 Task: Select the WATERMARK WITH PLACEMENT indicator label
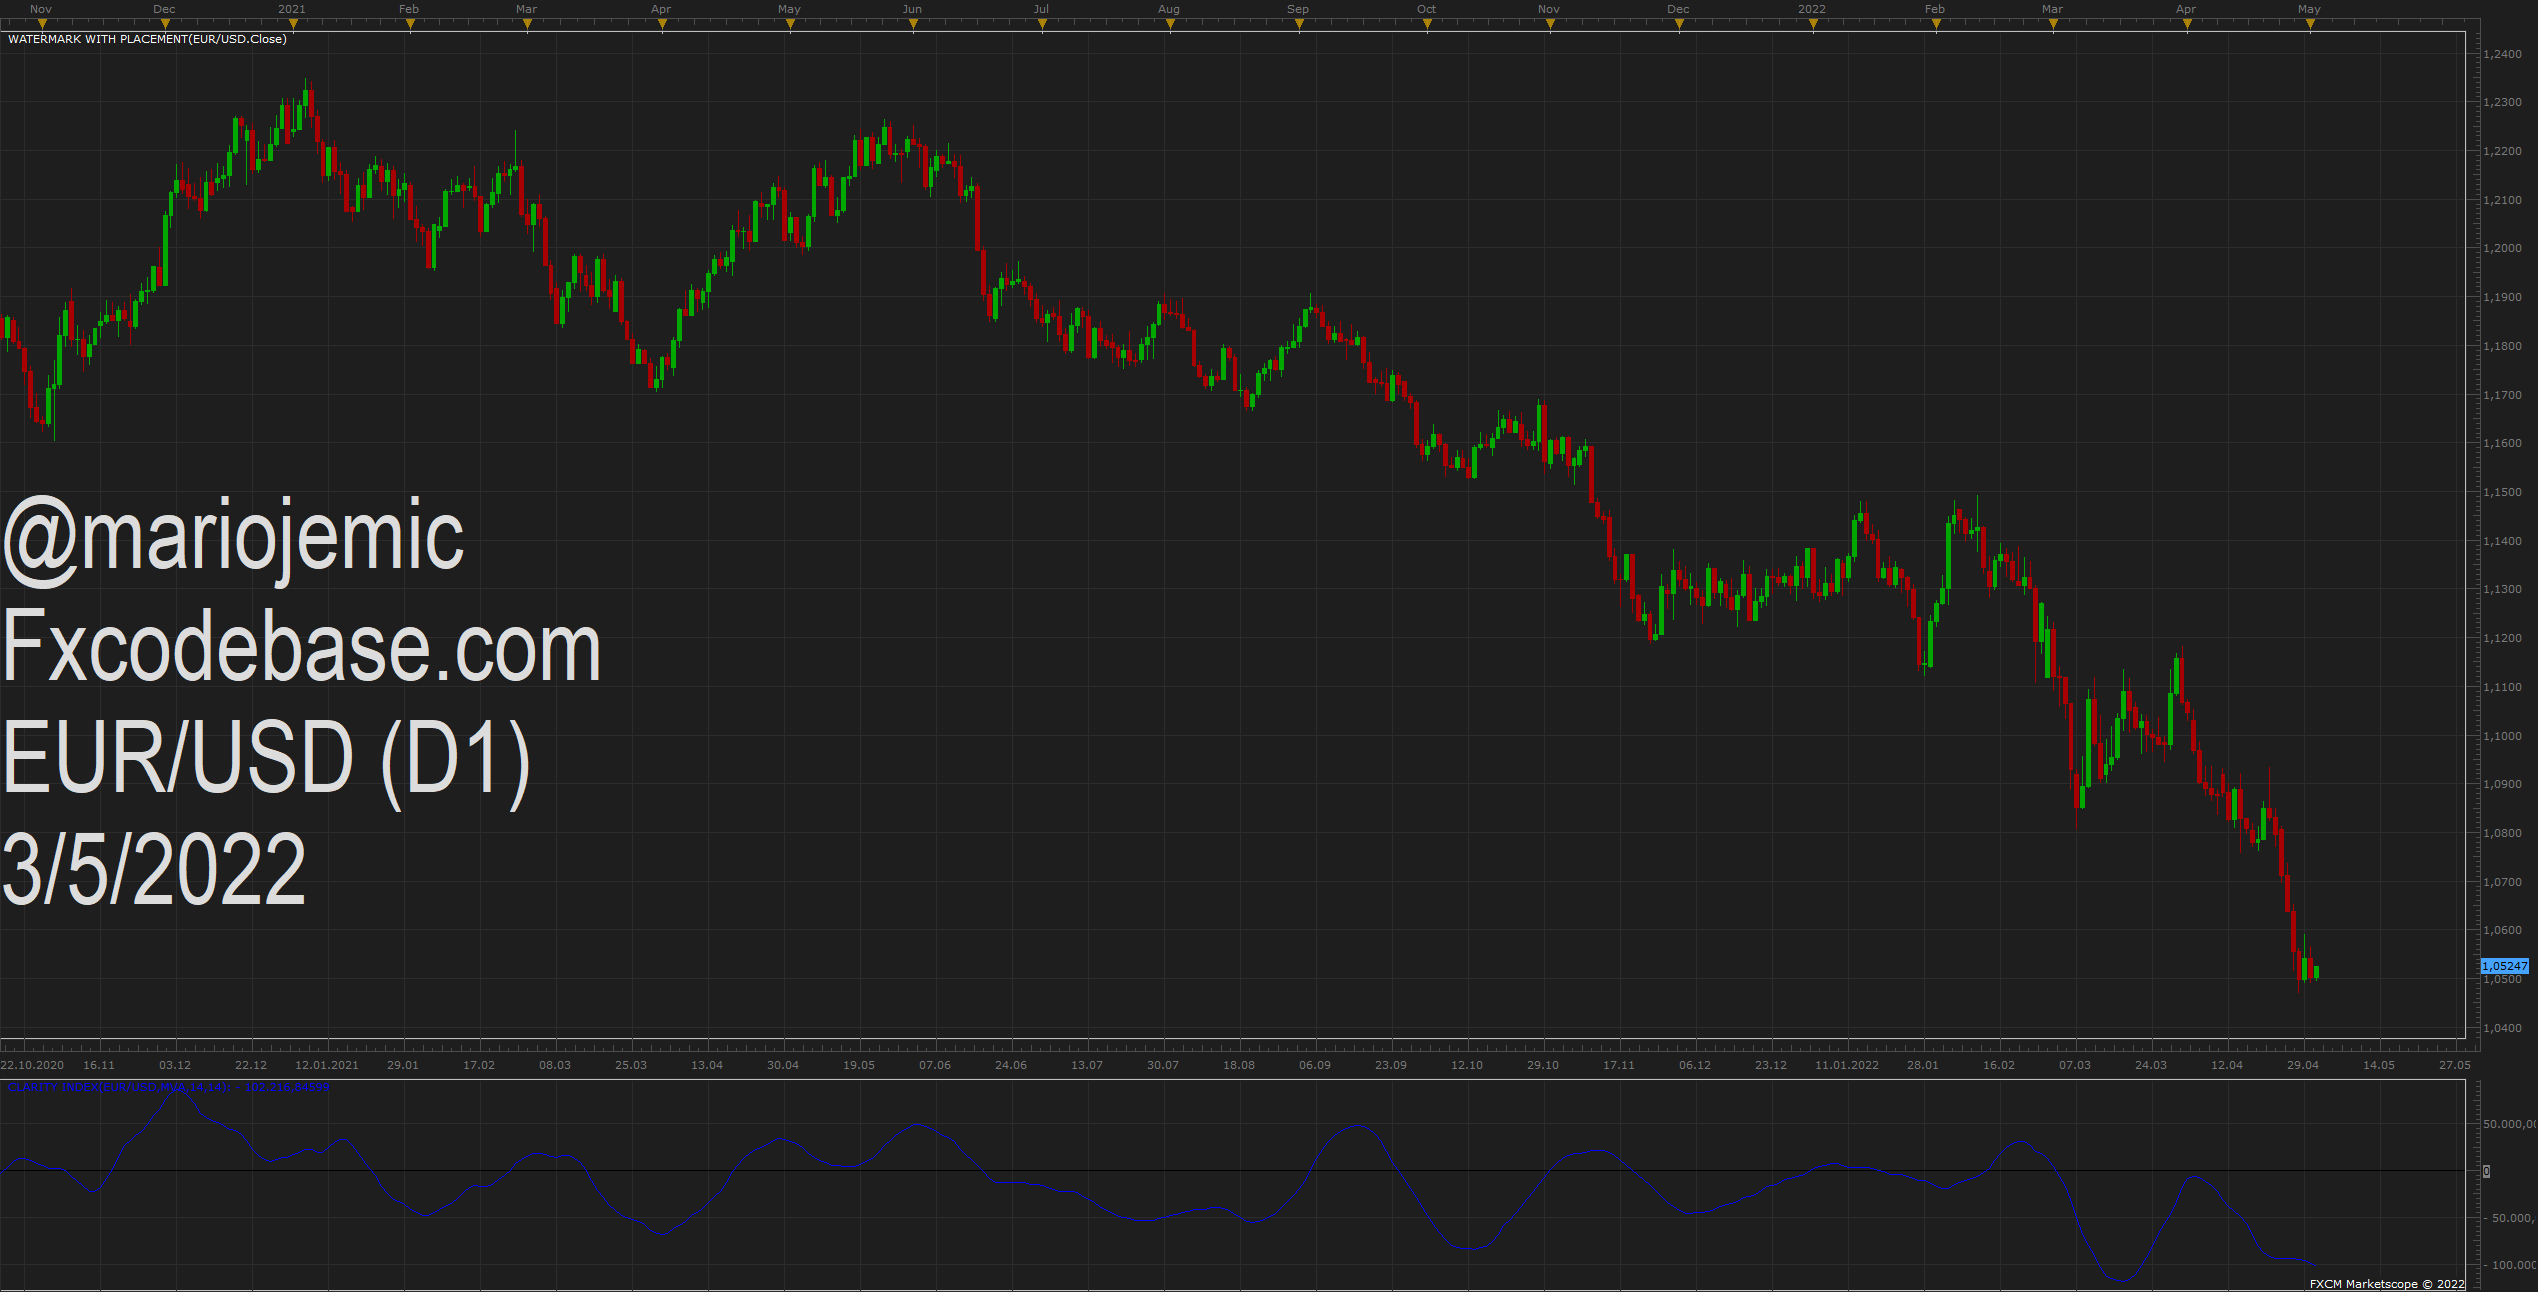(147, 39)
